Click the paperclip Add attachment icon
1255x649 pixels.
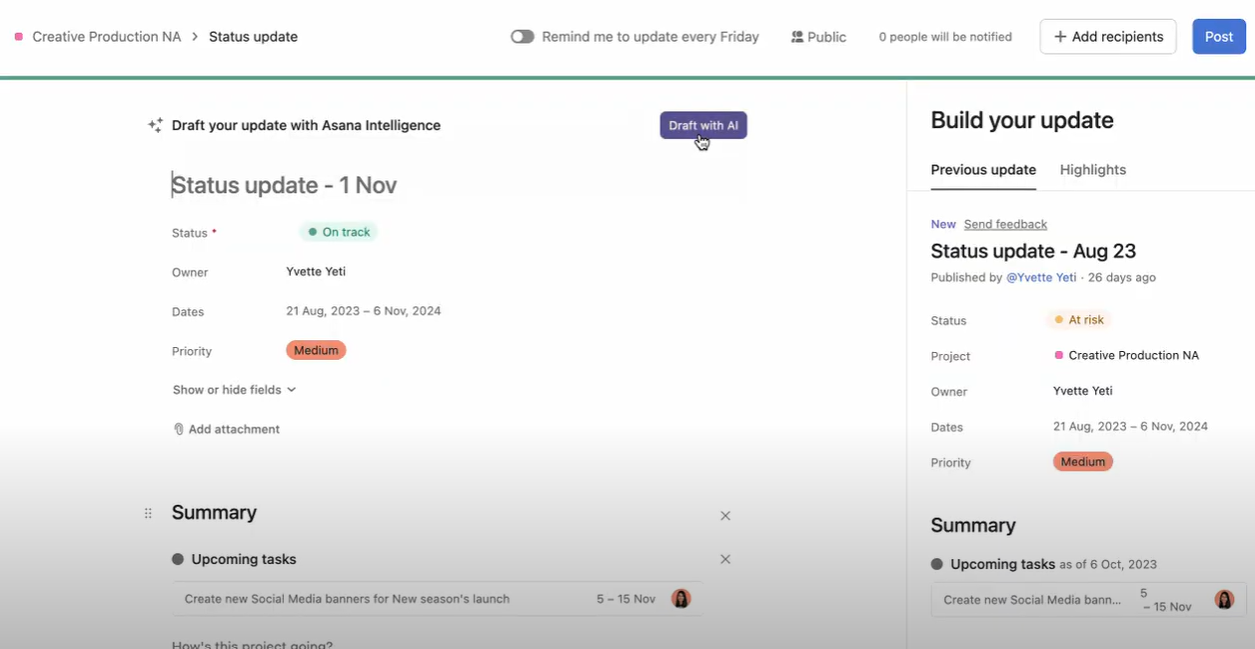point(179,429)
